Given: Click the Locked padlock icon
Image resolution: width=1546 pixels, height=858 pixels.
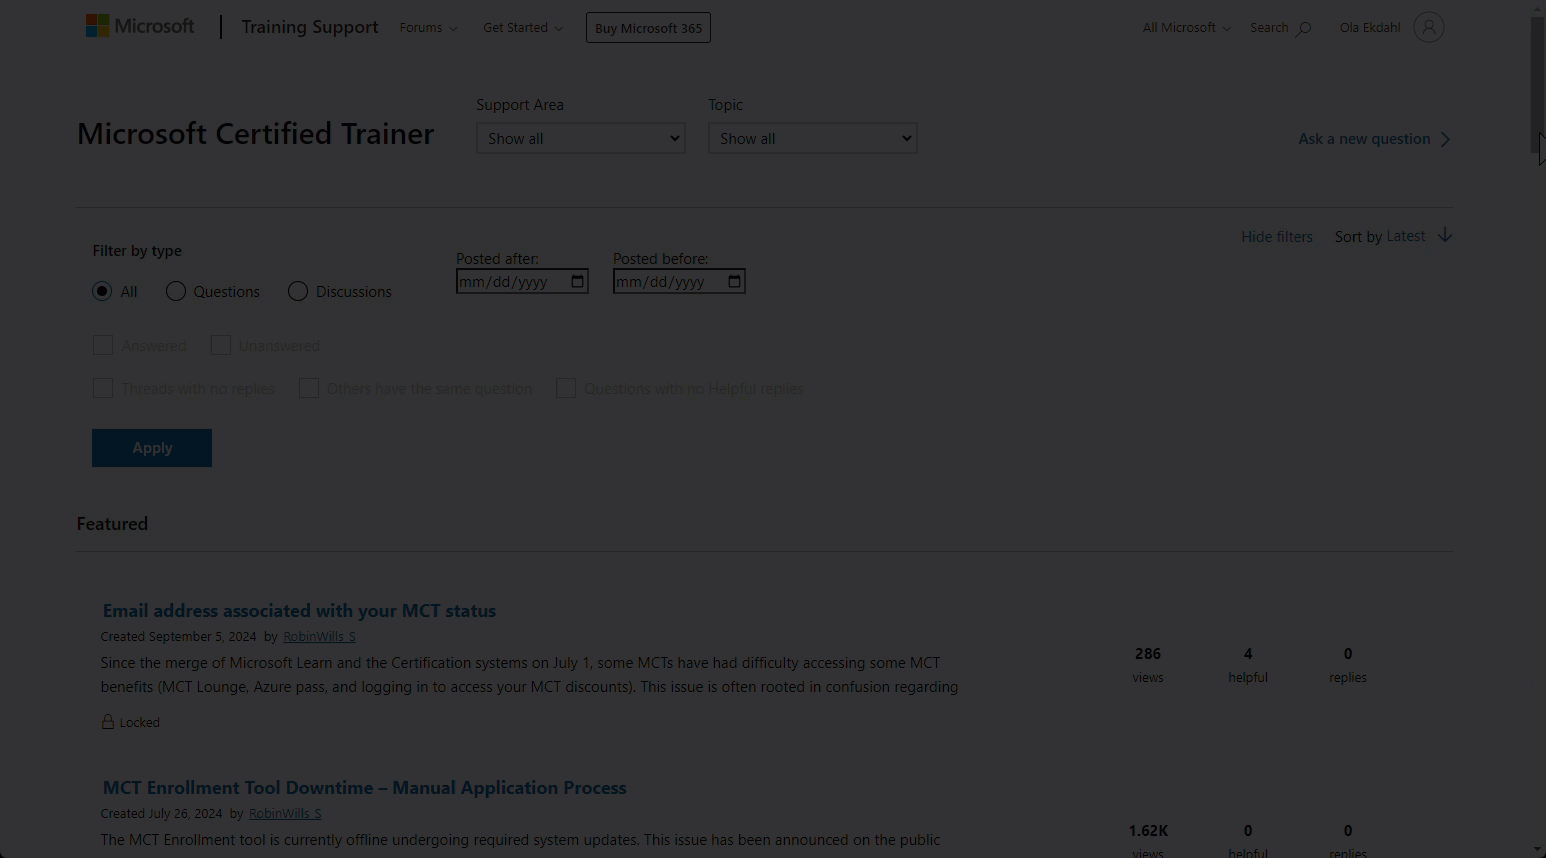Looking at the screenshot, I should 107,721.
